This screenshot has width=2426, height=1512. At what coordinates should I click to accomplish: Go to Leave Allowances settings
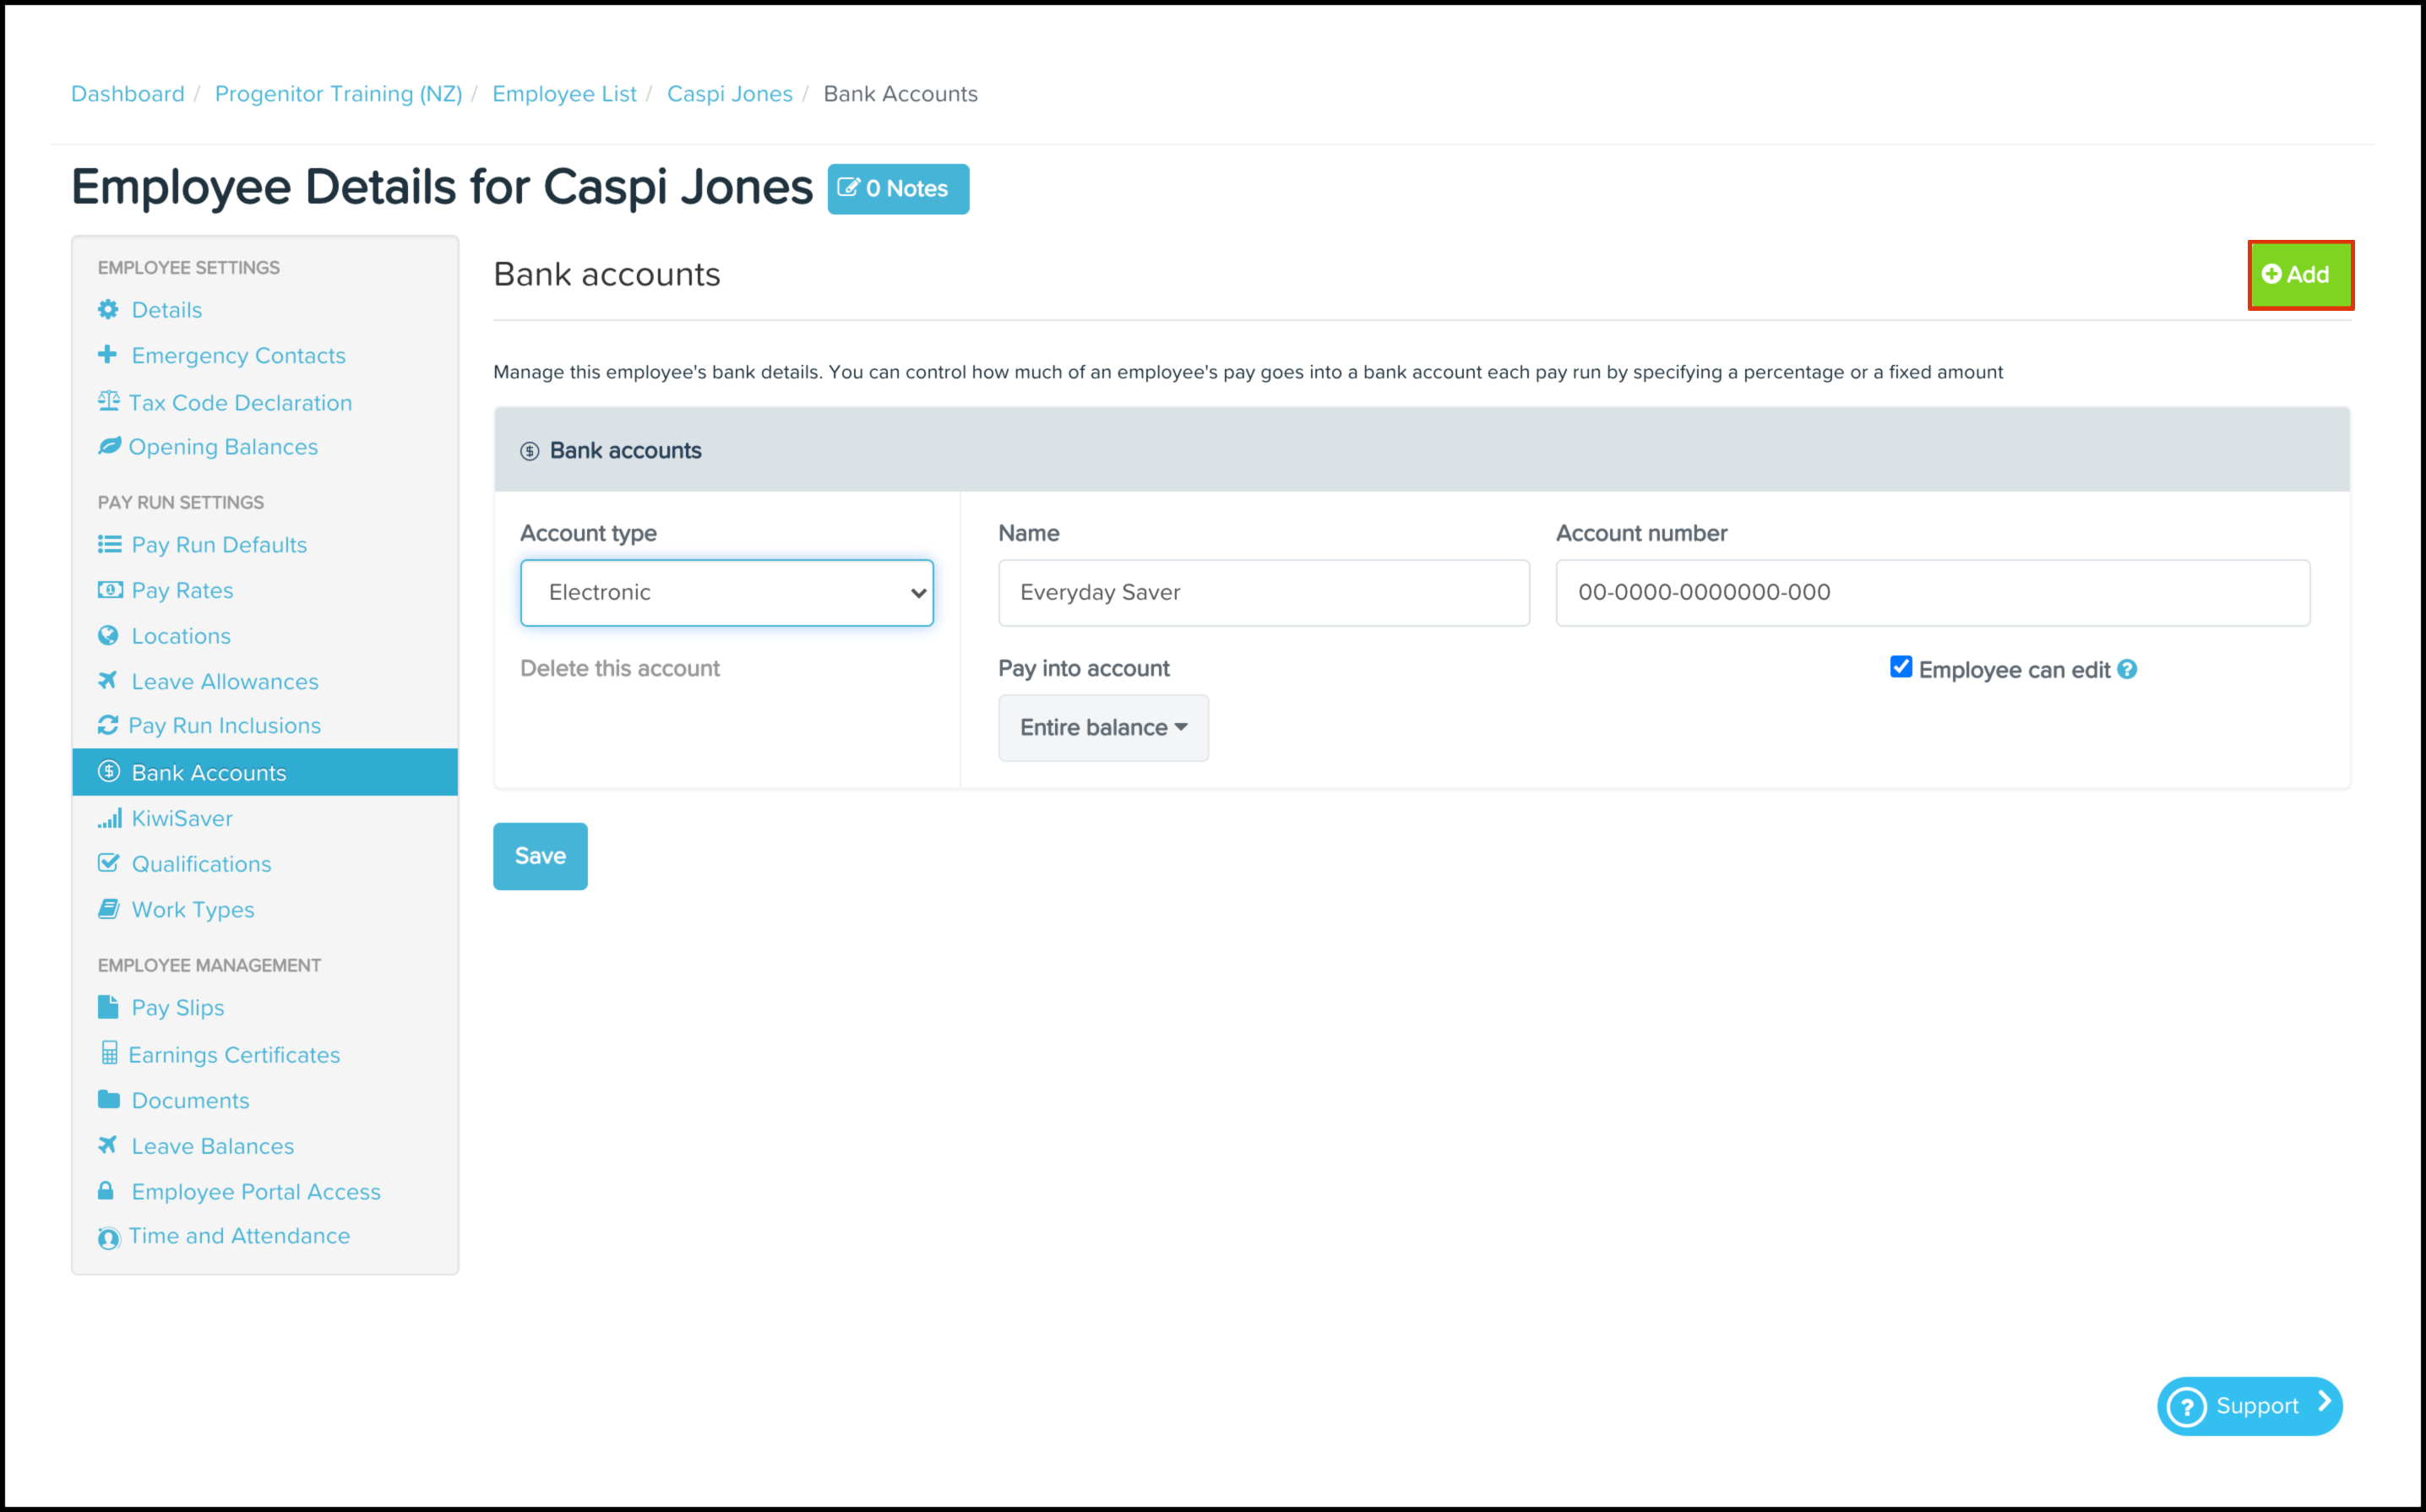225,681
